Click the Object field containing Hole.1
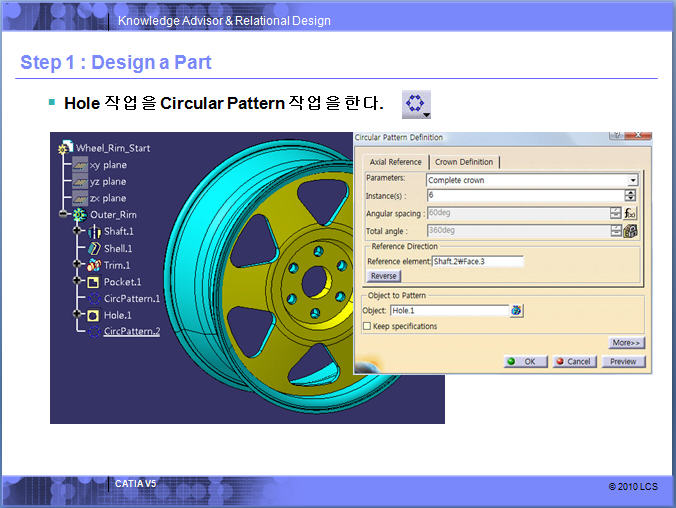 pos(449,310)
